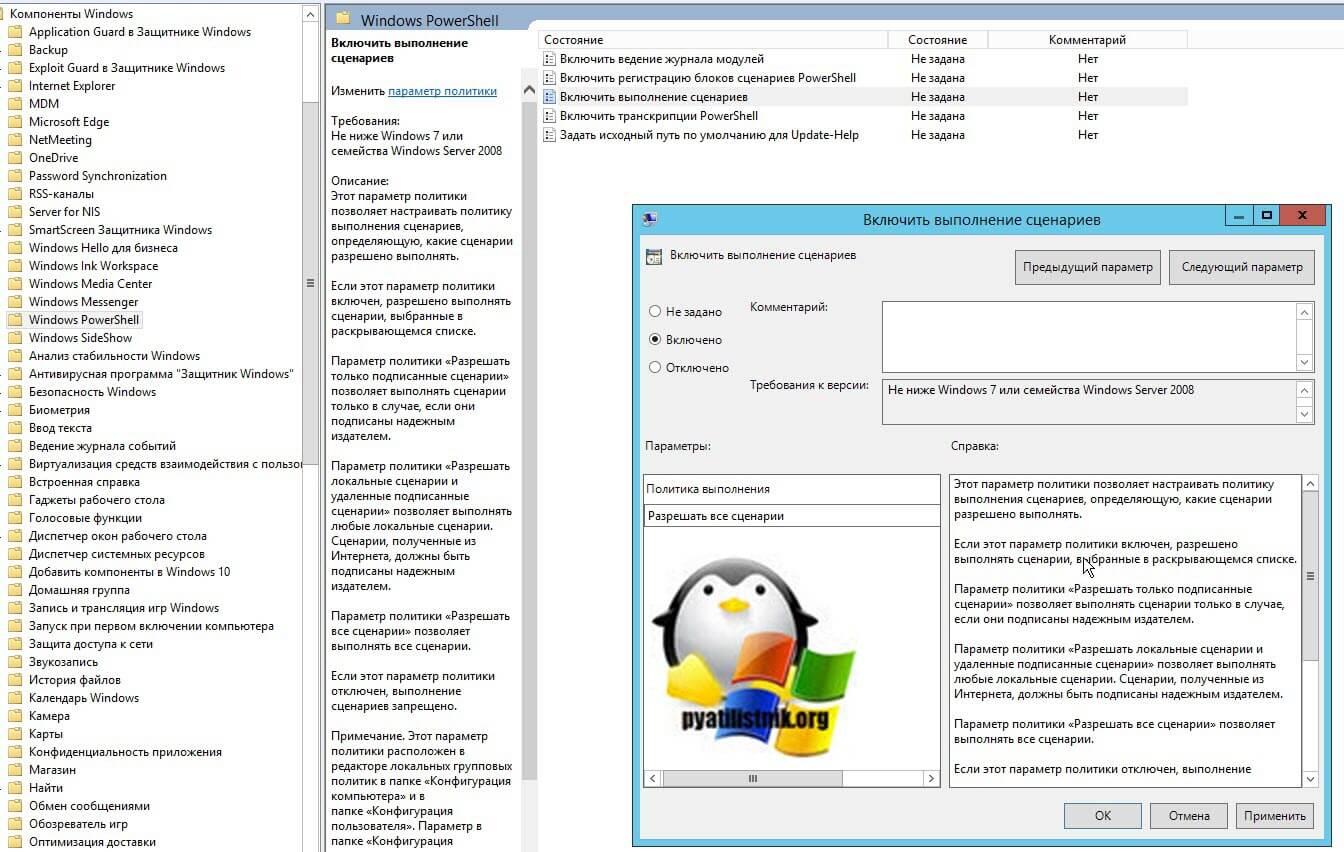Select Компоненты Windows parent node

click(71, 14)
